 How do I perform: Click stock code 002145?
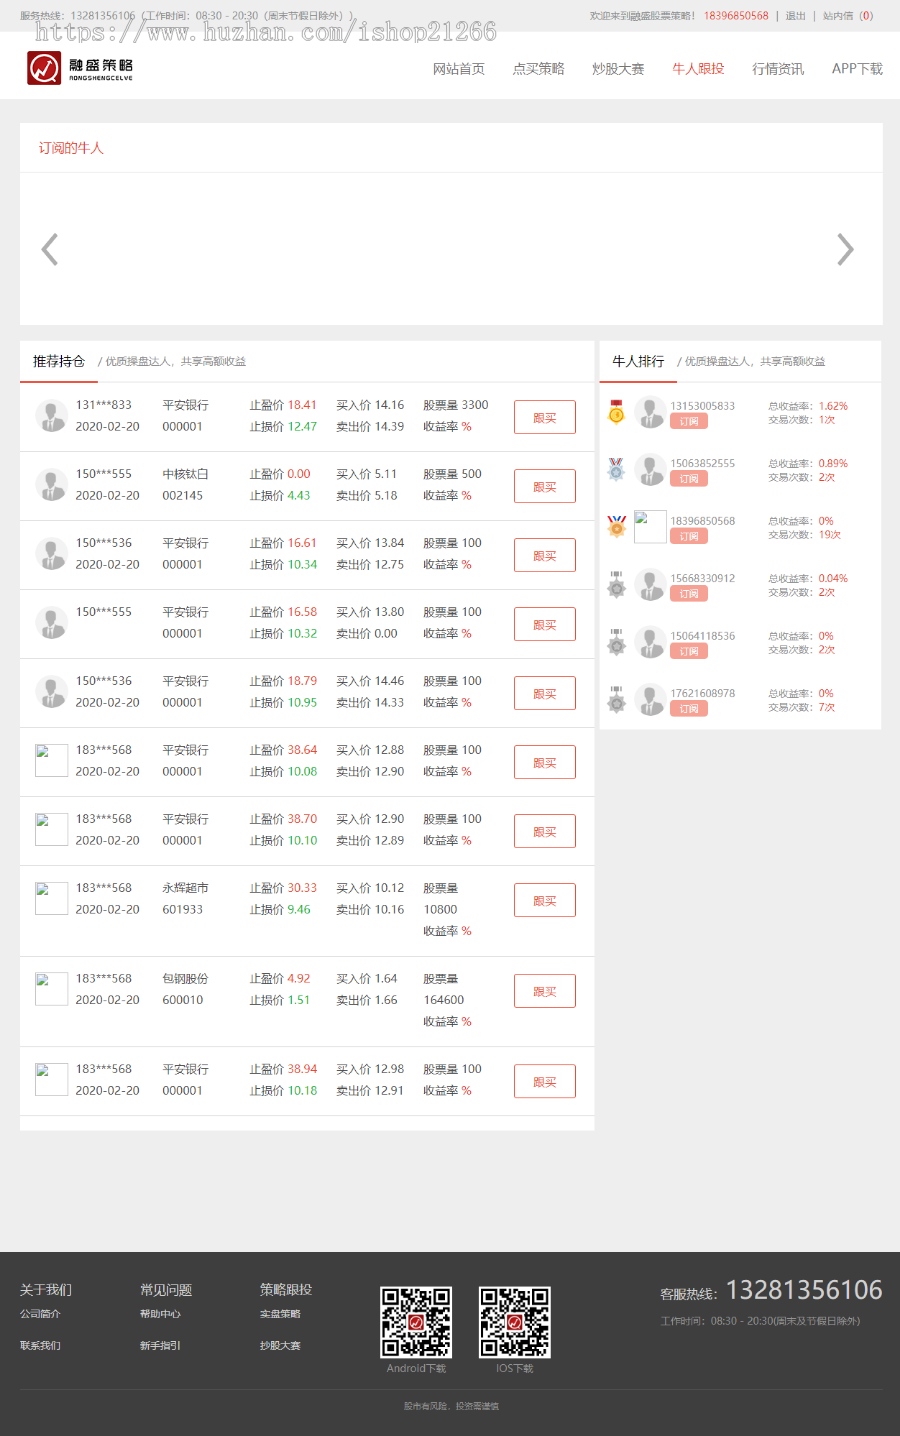(182, 495)
